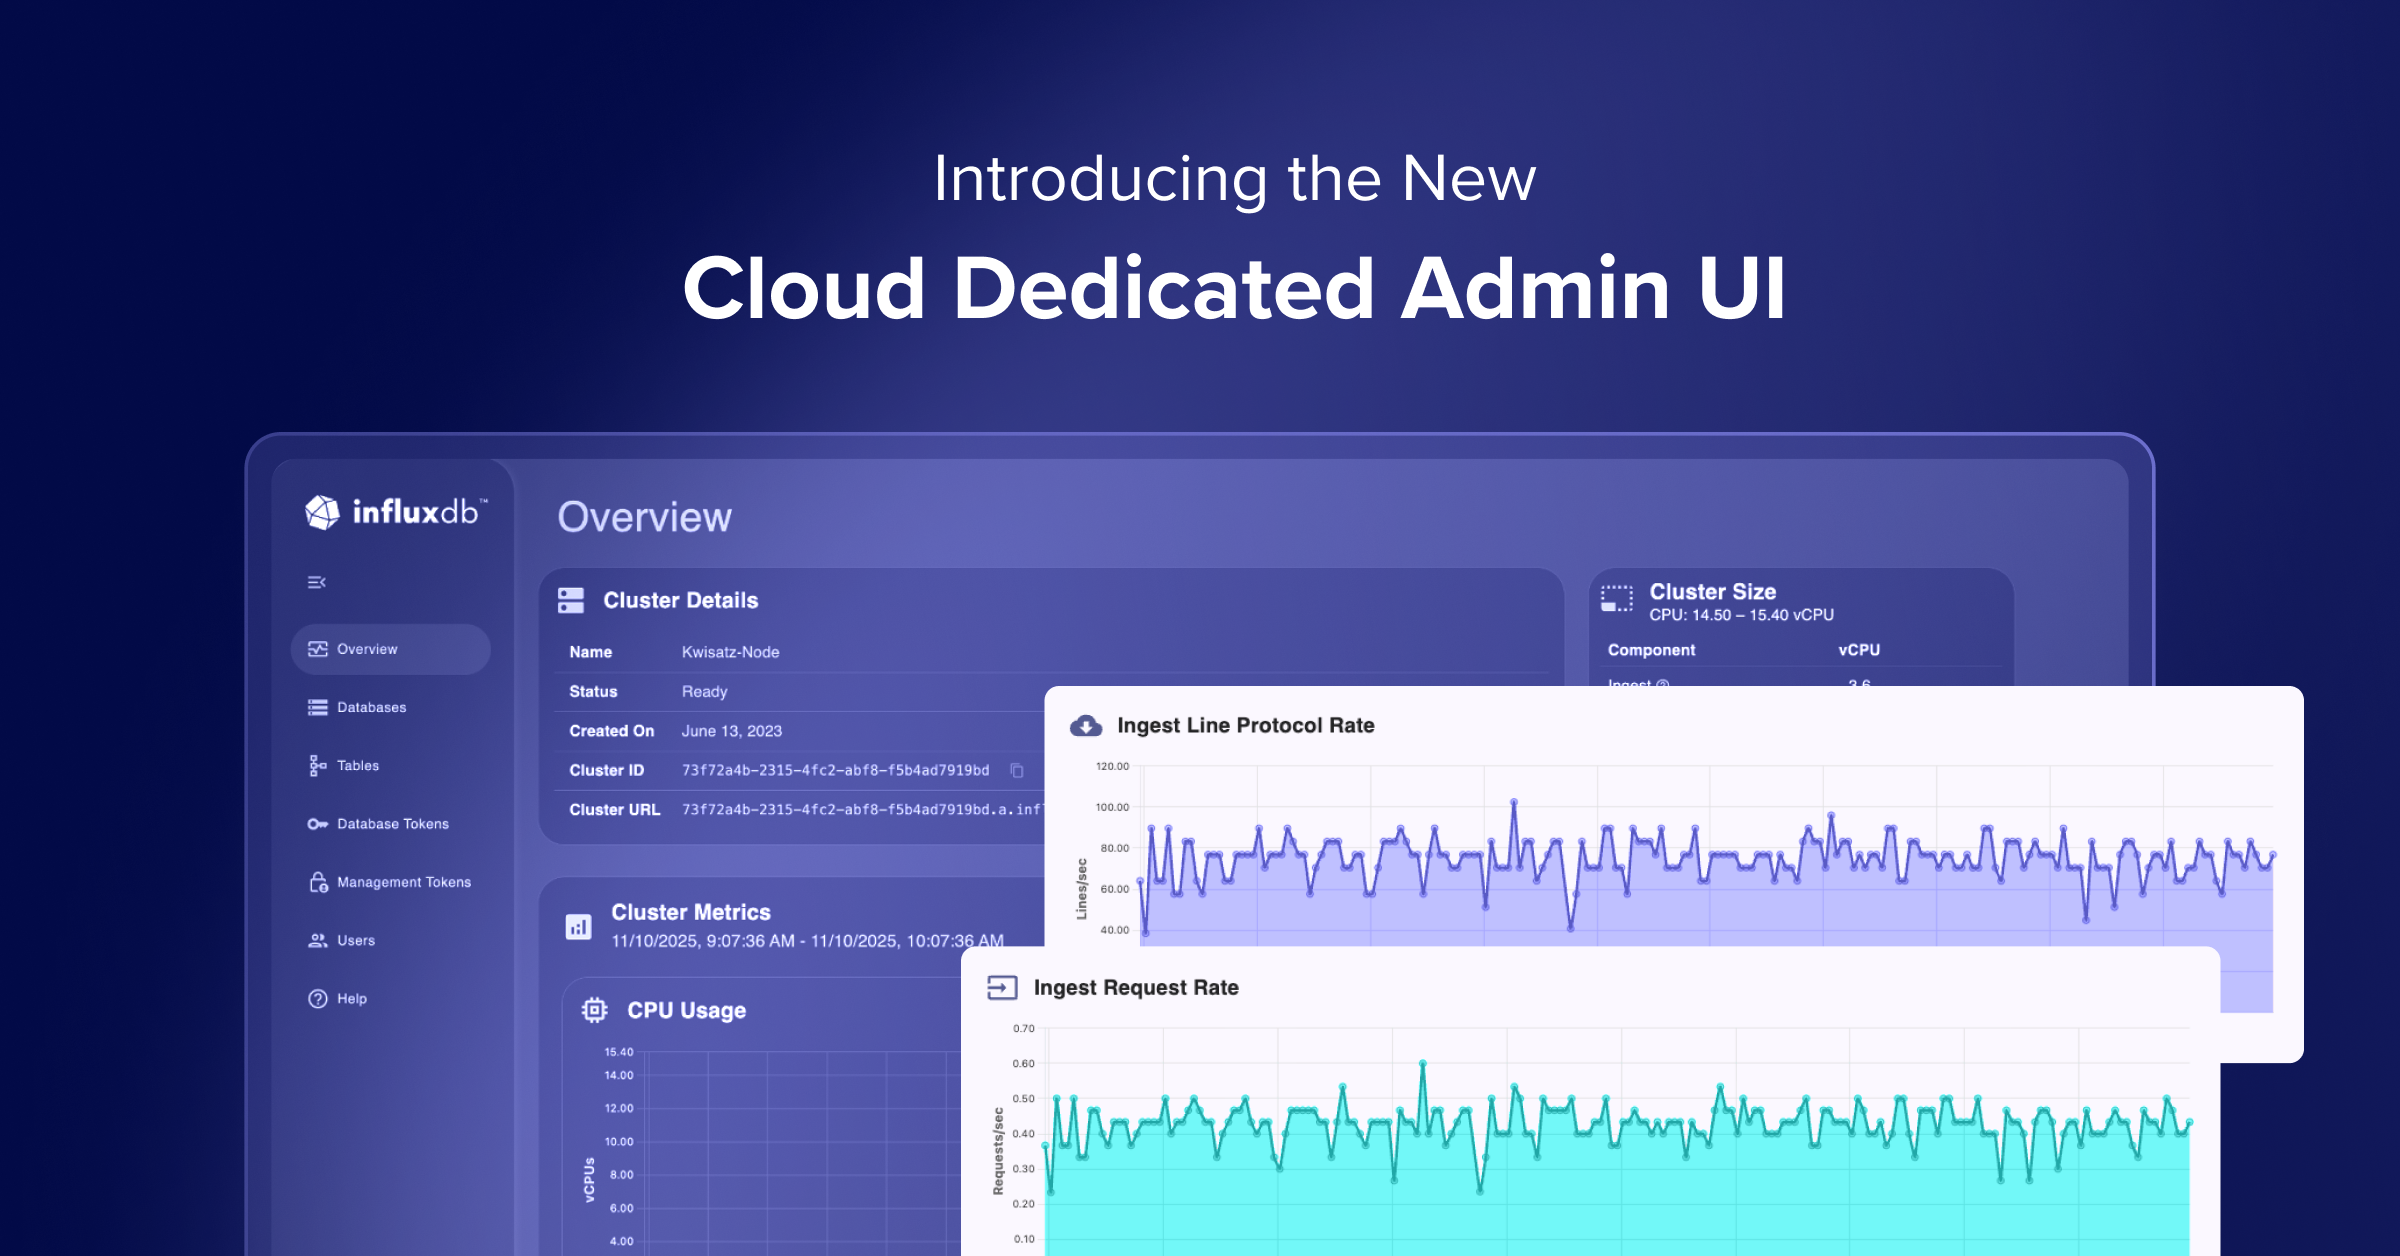The height and width of the screenshot is (1256, 2400).
Task: Click highest peak on Ingest Request Rate chart
Action: [1422, 1063]
